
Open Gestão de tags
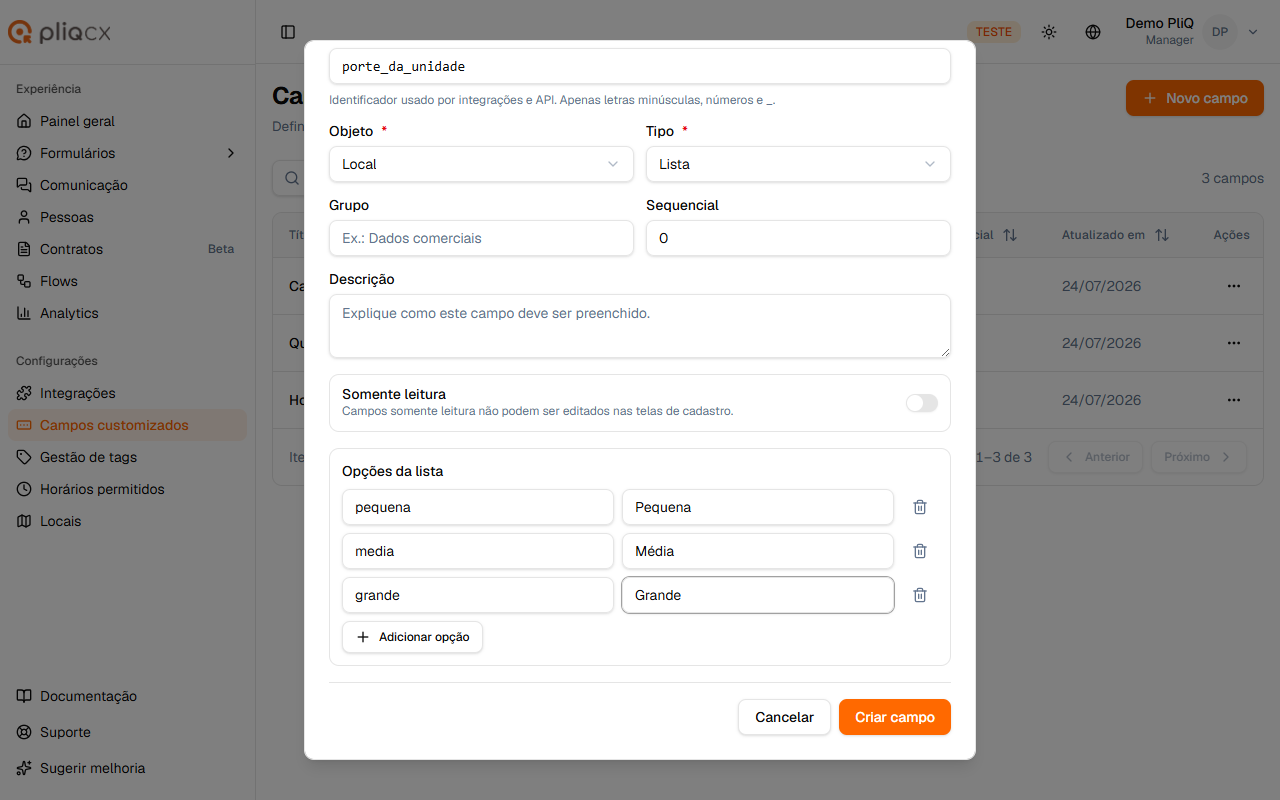127,457
